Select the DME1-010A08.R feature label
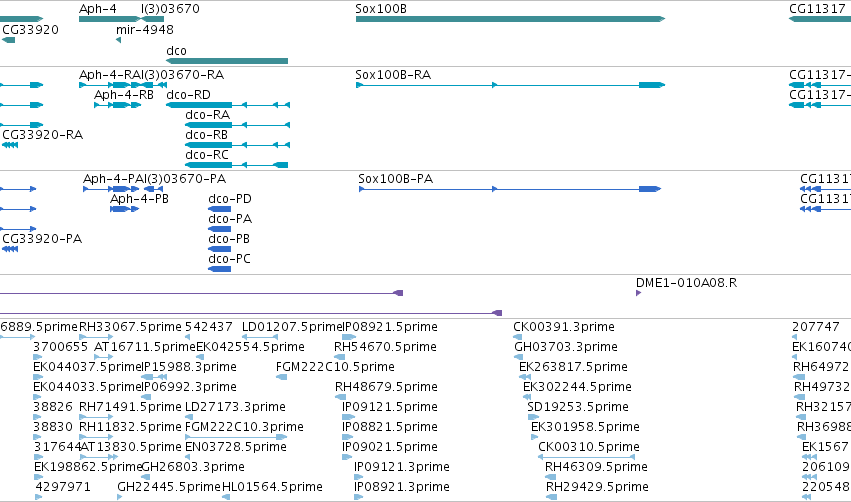 [687, 283]
